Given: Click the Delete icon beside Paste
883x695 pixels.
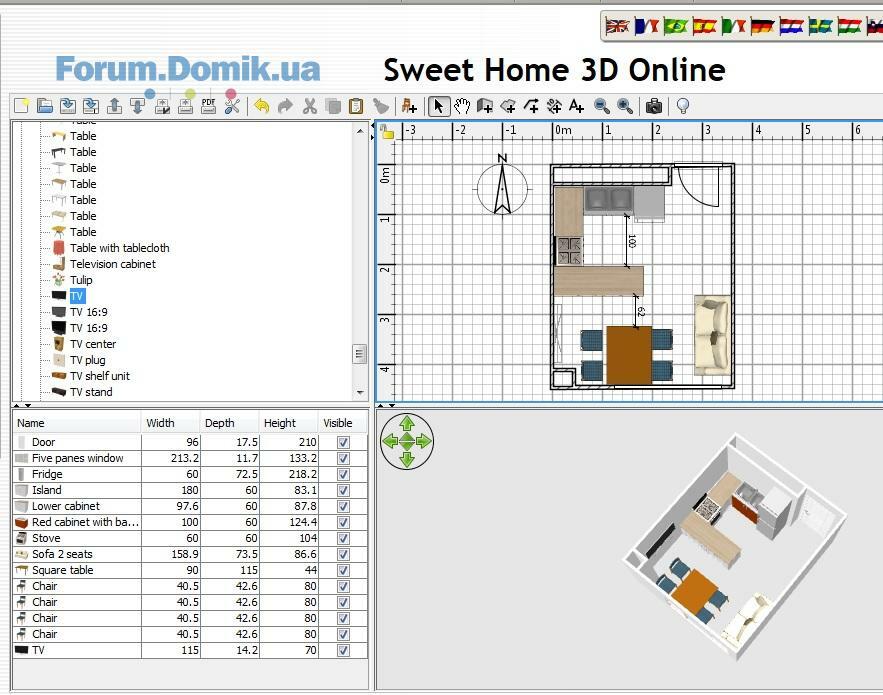Looking at the screenshot, I should pyautogui.click(x=381, y=106).
